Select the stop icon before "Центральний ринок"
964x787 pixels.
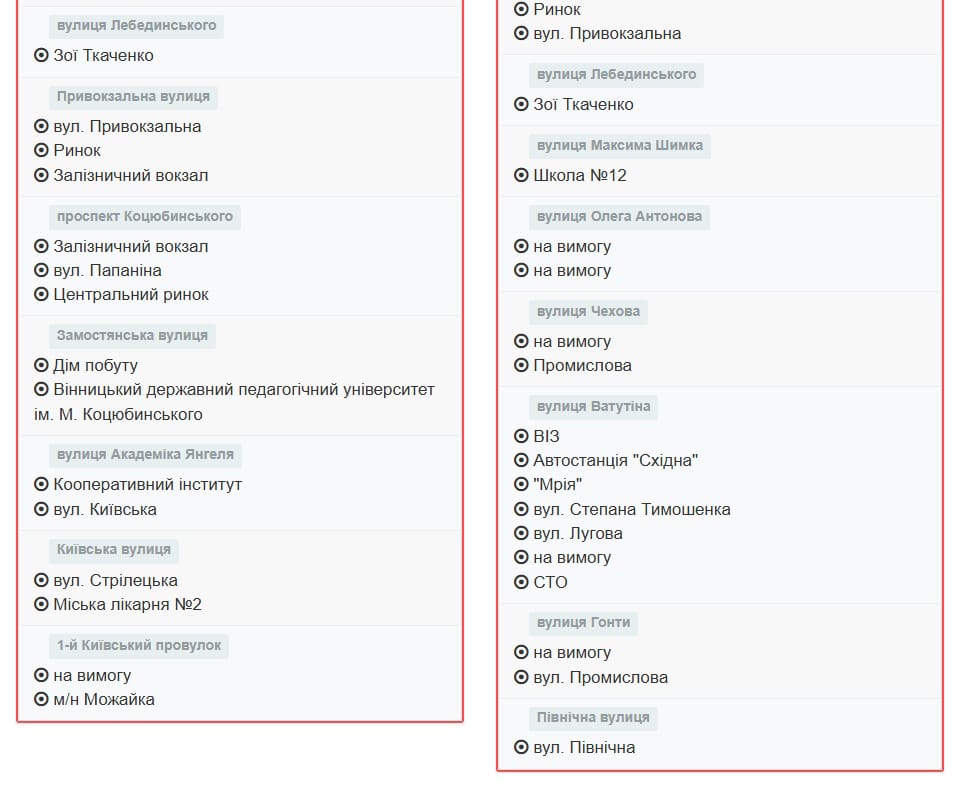[41, 294]
